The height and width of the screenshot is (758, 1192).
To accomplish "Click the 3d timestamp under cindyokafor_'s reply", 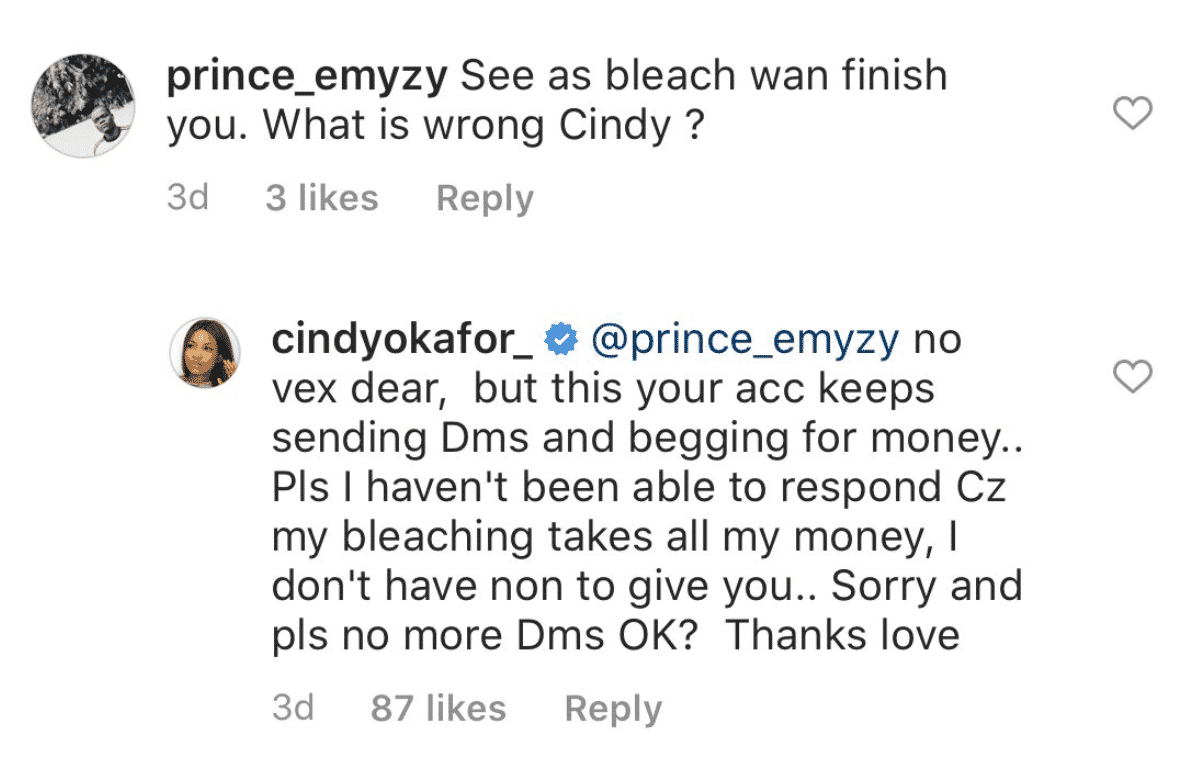I will click(x=292, y=709).
